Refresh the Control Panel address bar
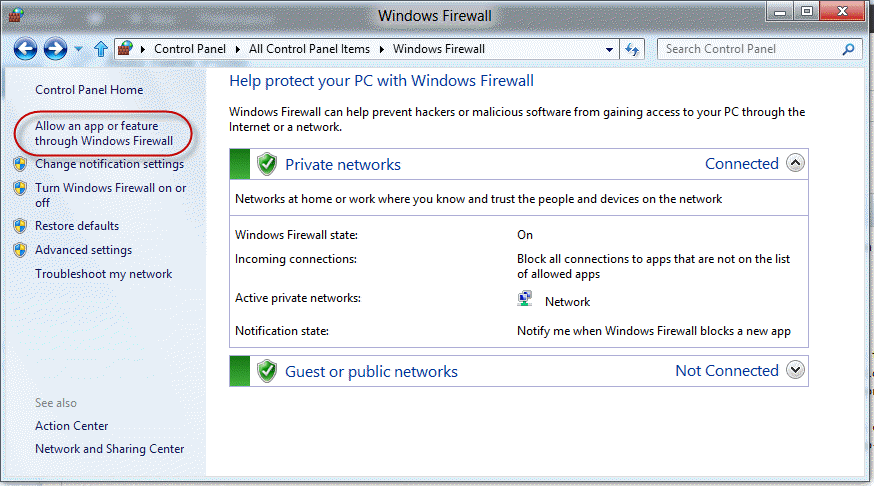 point(632,50)
